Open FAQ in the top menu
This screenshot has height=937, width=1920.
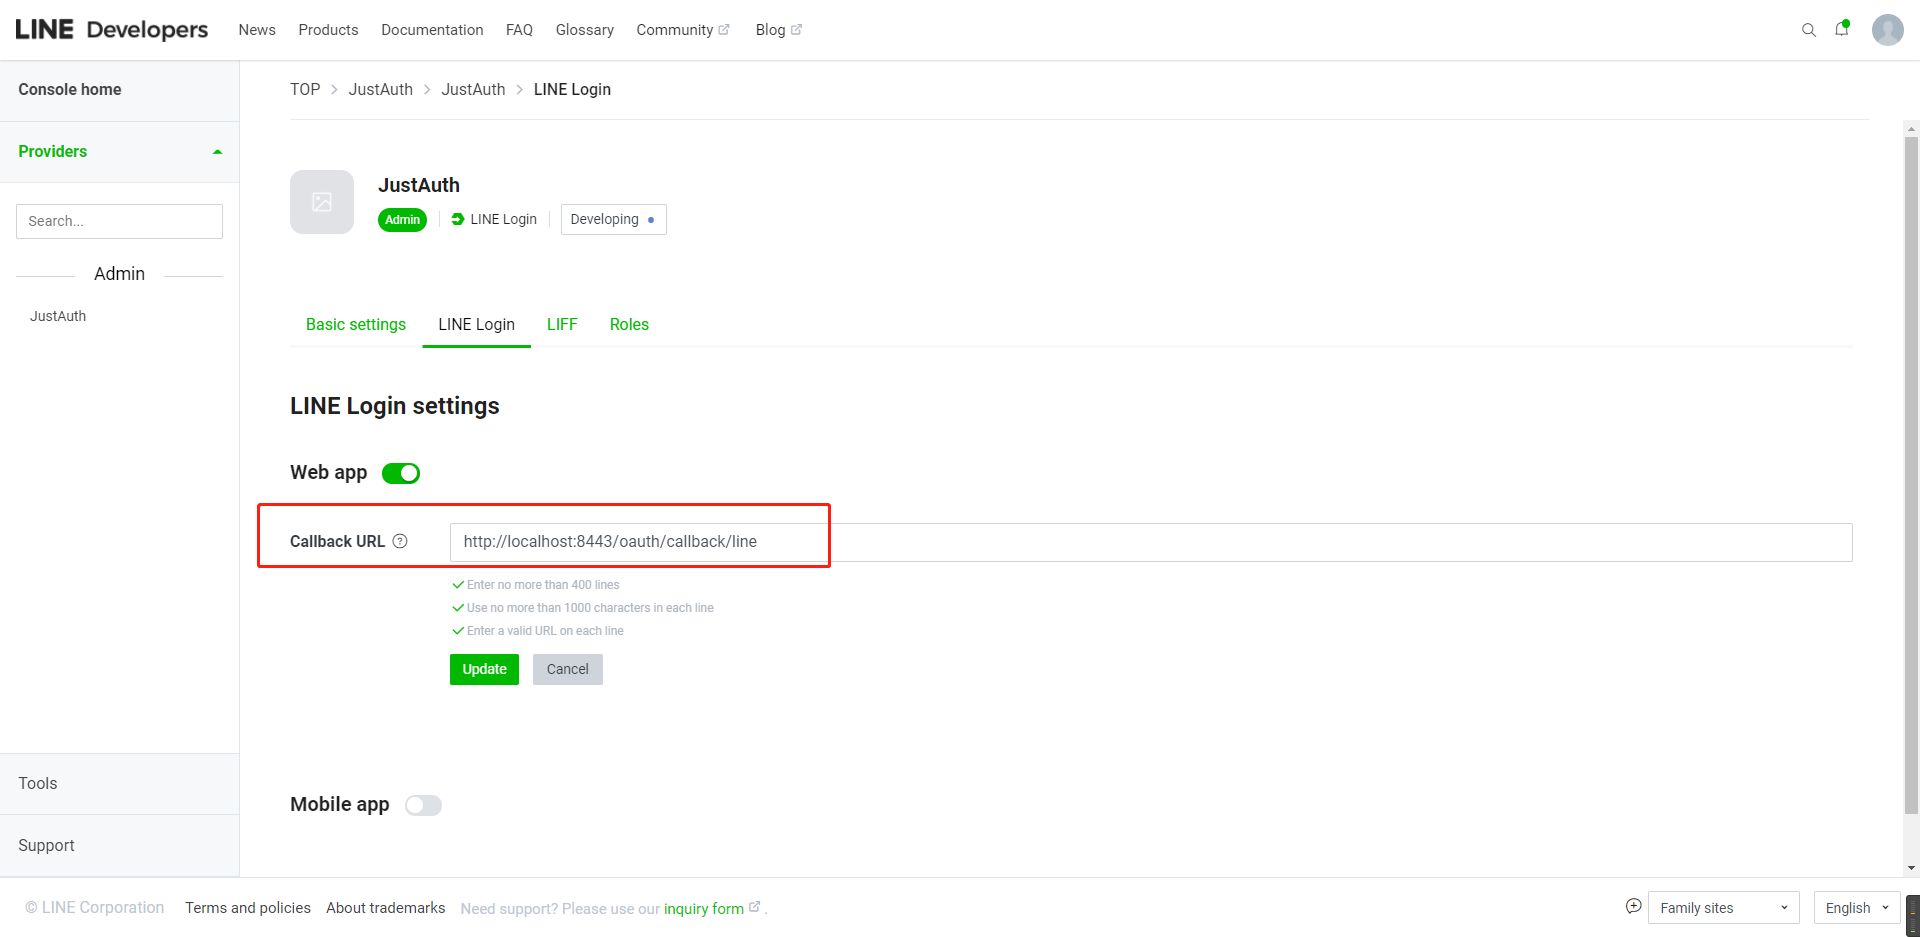pyautogui.click(x=519, y=30)
